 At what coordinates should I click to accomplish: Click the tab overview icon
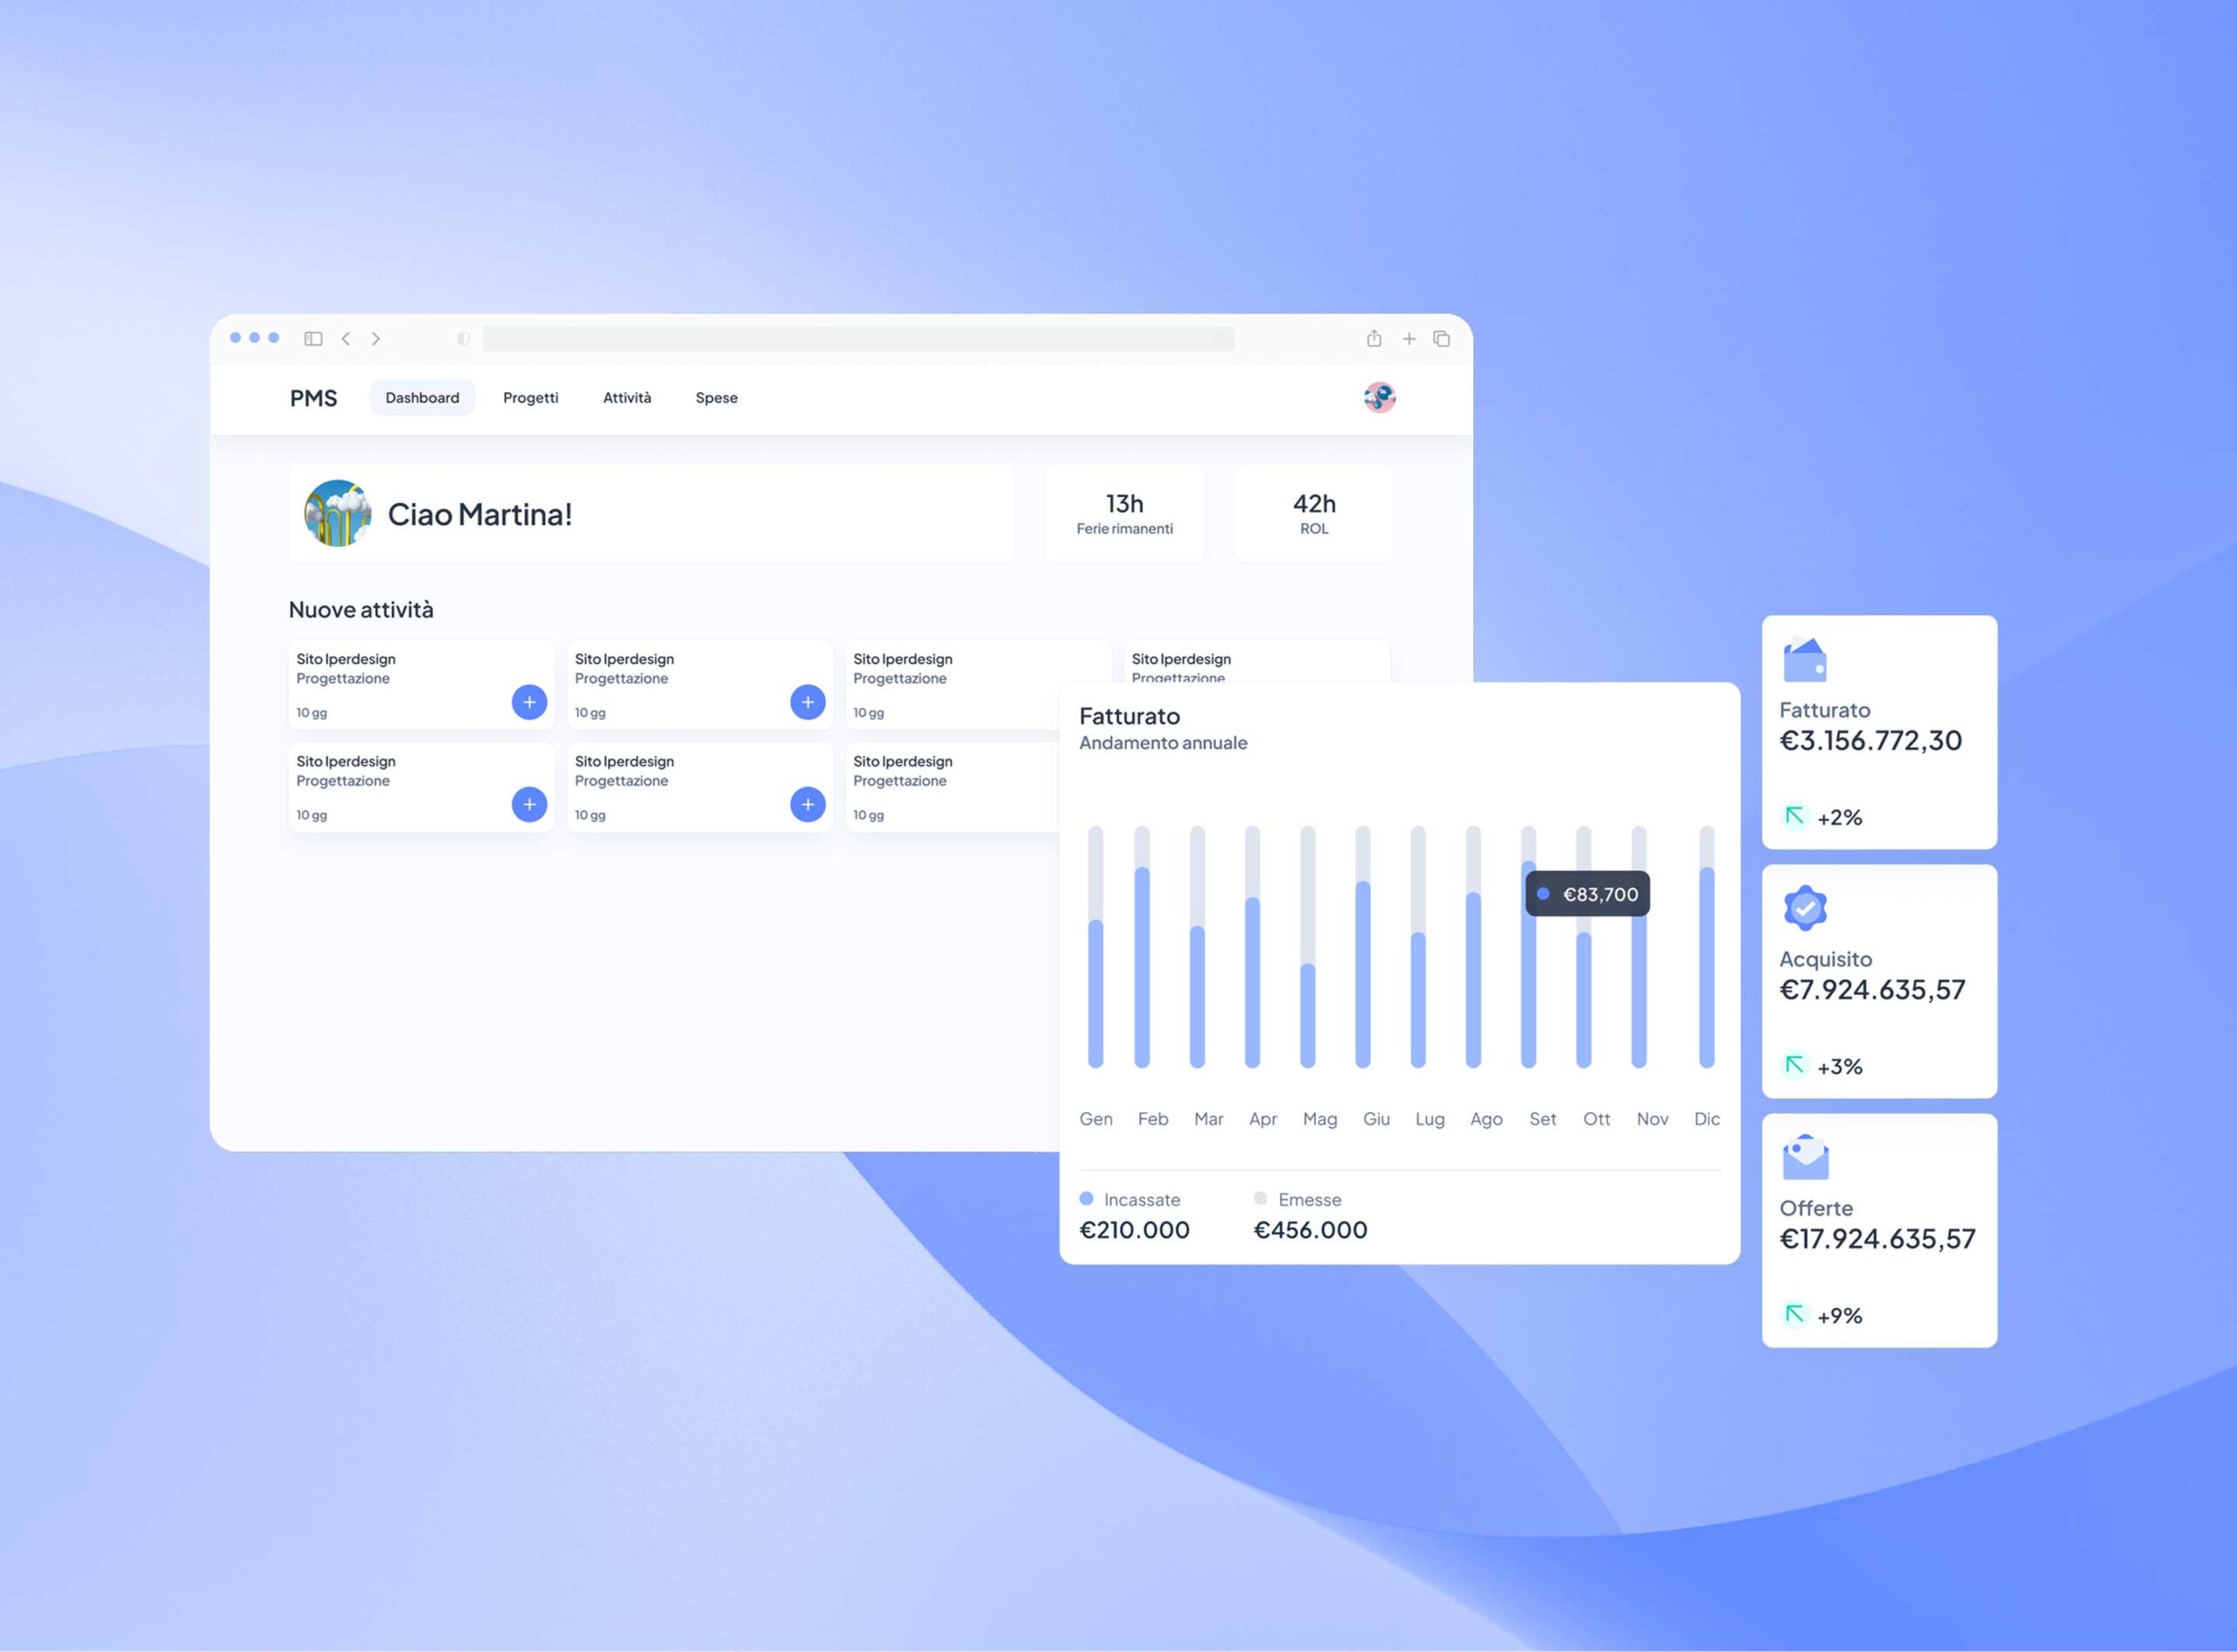click(x=1441, y=339)
